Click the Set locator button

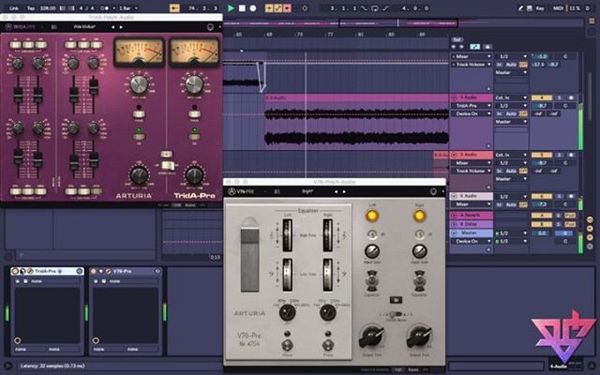tap(457, 39)
